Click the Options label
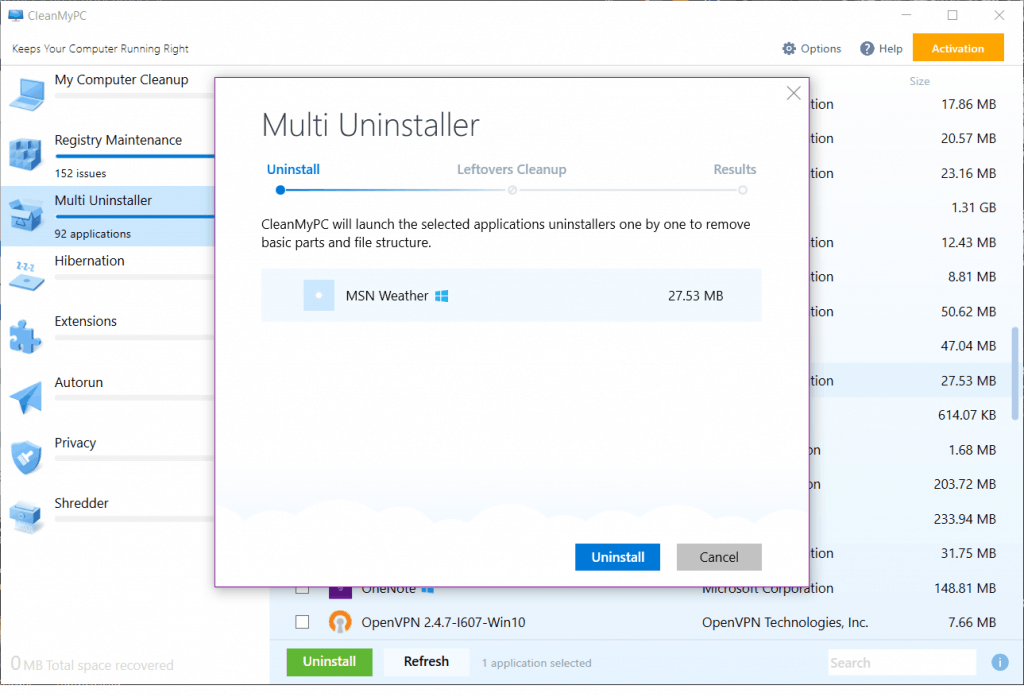The width and height of the screenshot is (1024, 697). (821, 48)
